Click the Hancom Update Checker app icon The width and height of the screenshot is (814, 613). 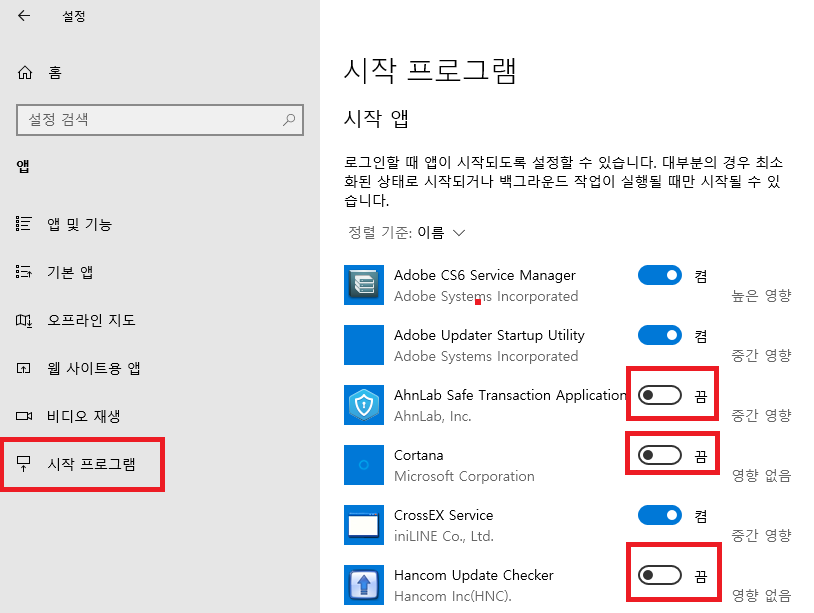click(x=364, y=585)
